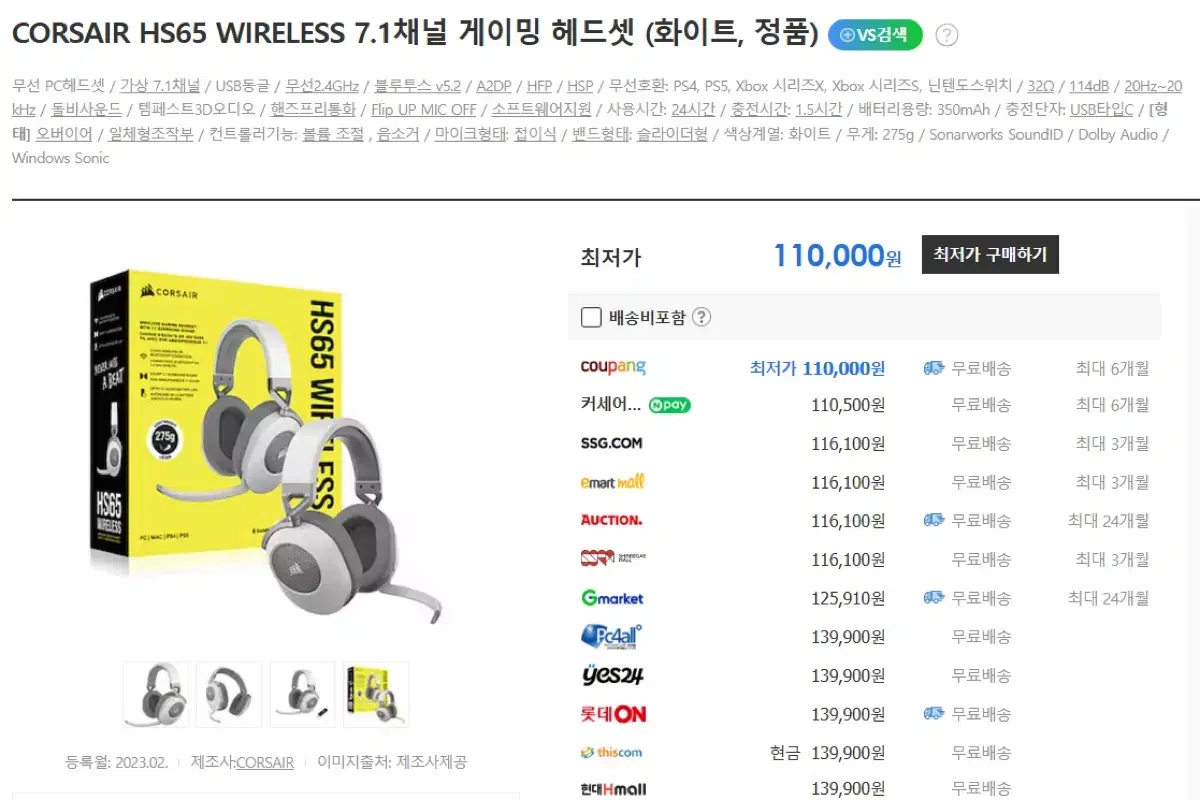
Task: Click the help icon beside VS검색 button
Action: (x=946, y=35)
